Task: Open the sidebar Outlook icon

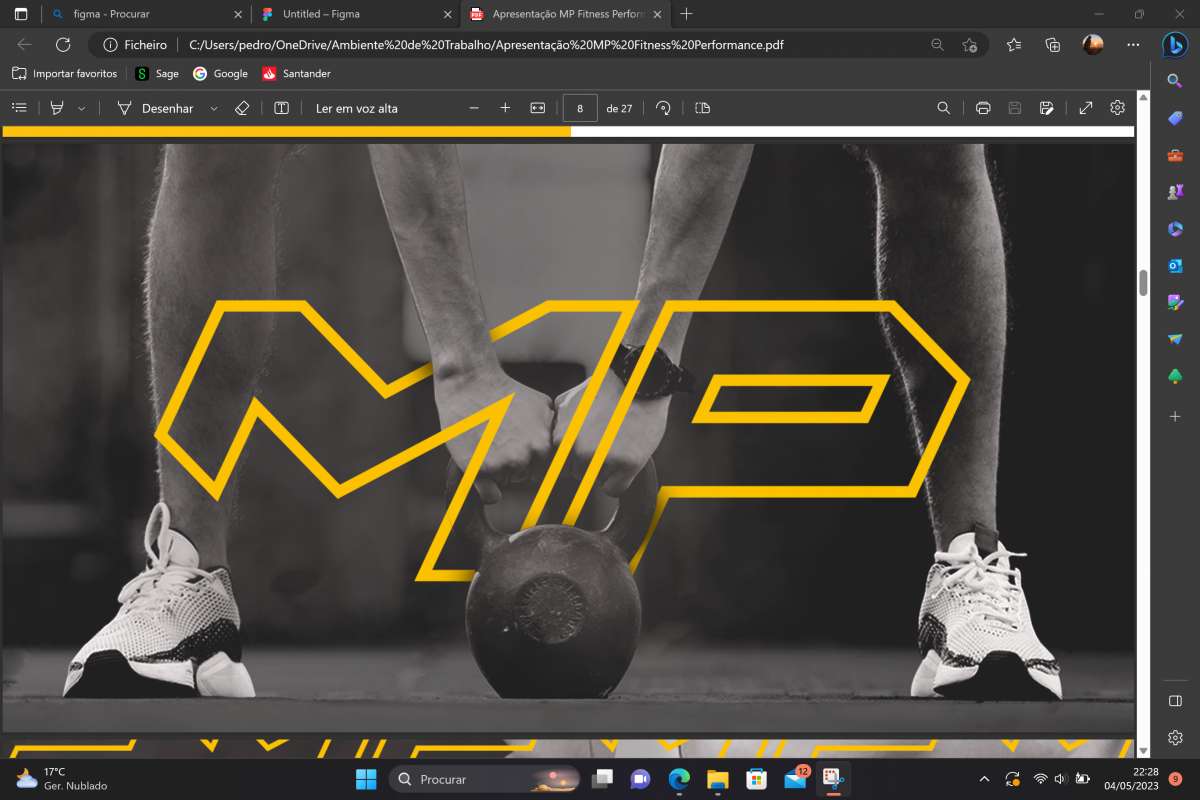Action: click(x=1176, y=265)
